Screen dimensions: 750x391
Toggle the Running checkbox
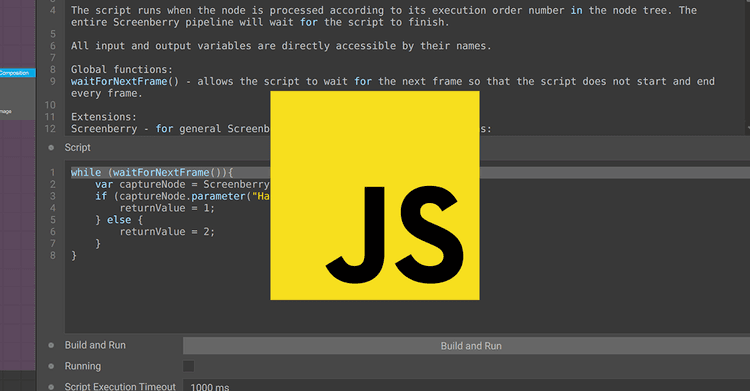point(188,366)
